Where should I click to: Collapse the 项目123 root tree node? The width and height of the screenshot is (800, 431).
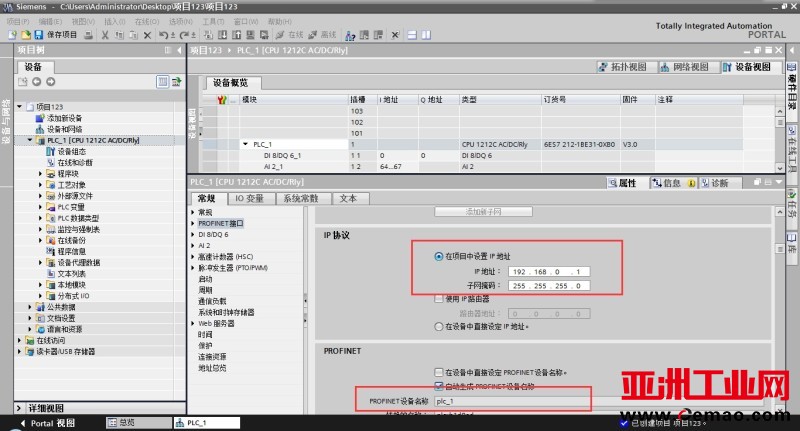[x=19, y=107]
